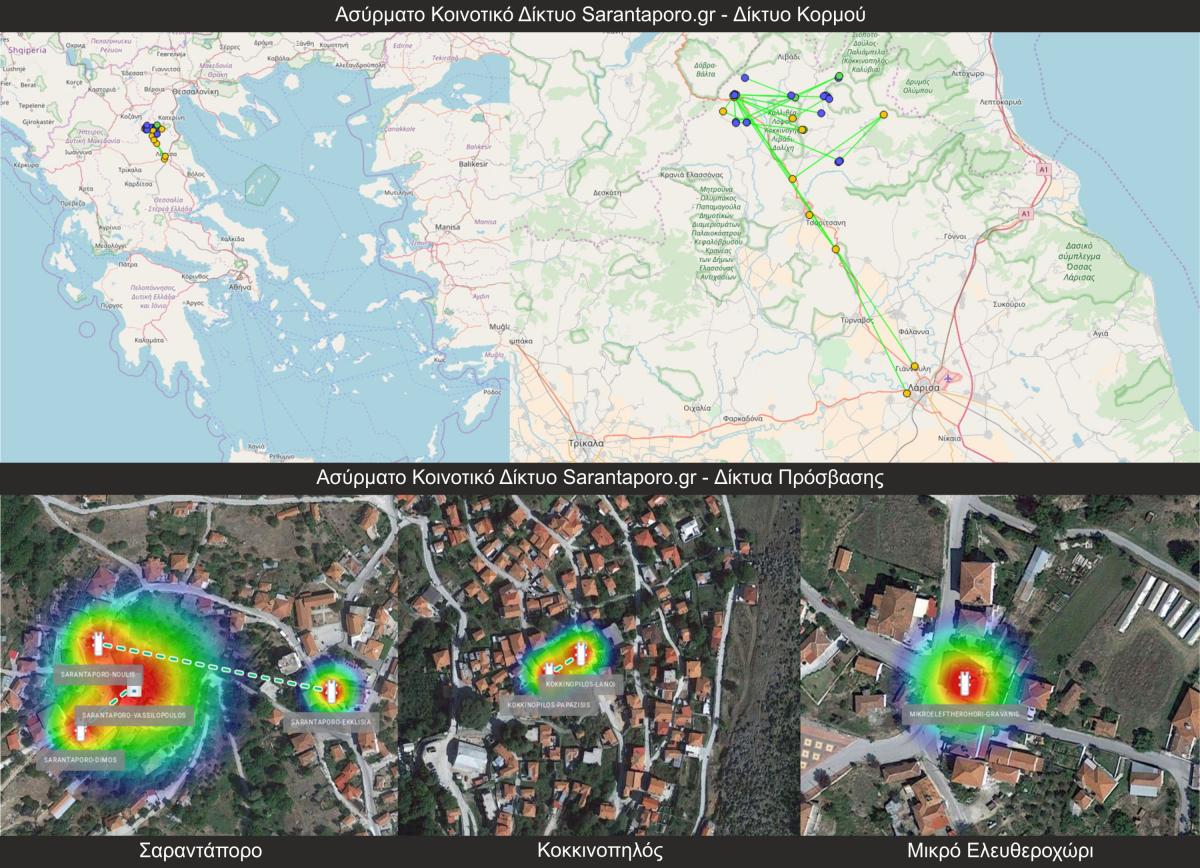Click the Τρίκαλα label at map bottom
This screenshot has height=868, width=1200.
(586, 442)
